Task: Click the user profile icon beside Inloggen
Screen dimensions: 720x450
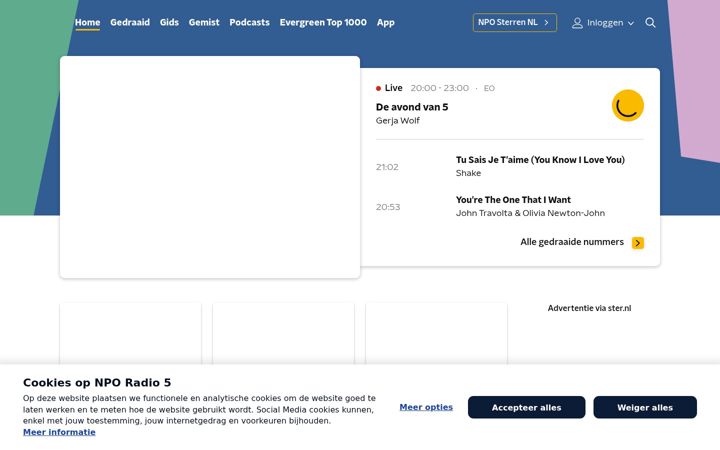Action: pos(577,23)
